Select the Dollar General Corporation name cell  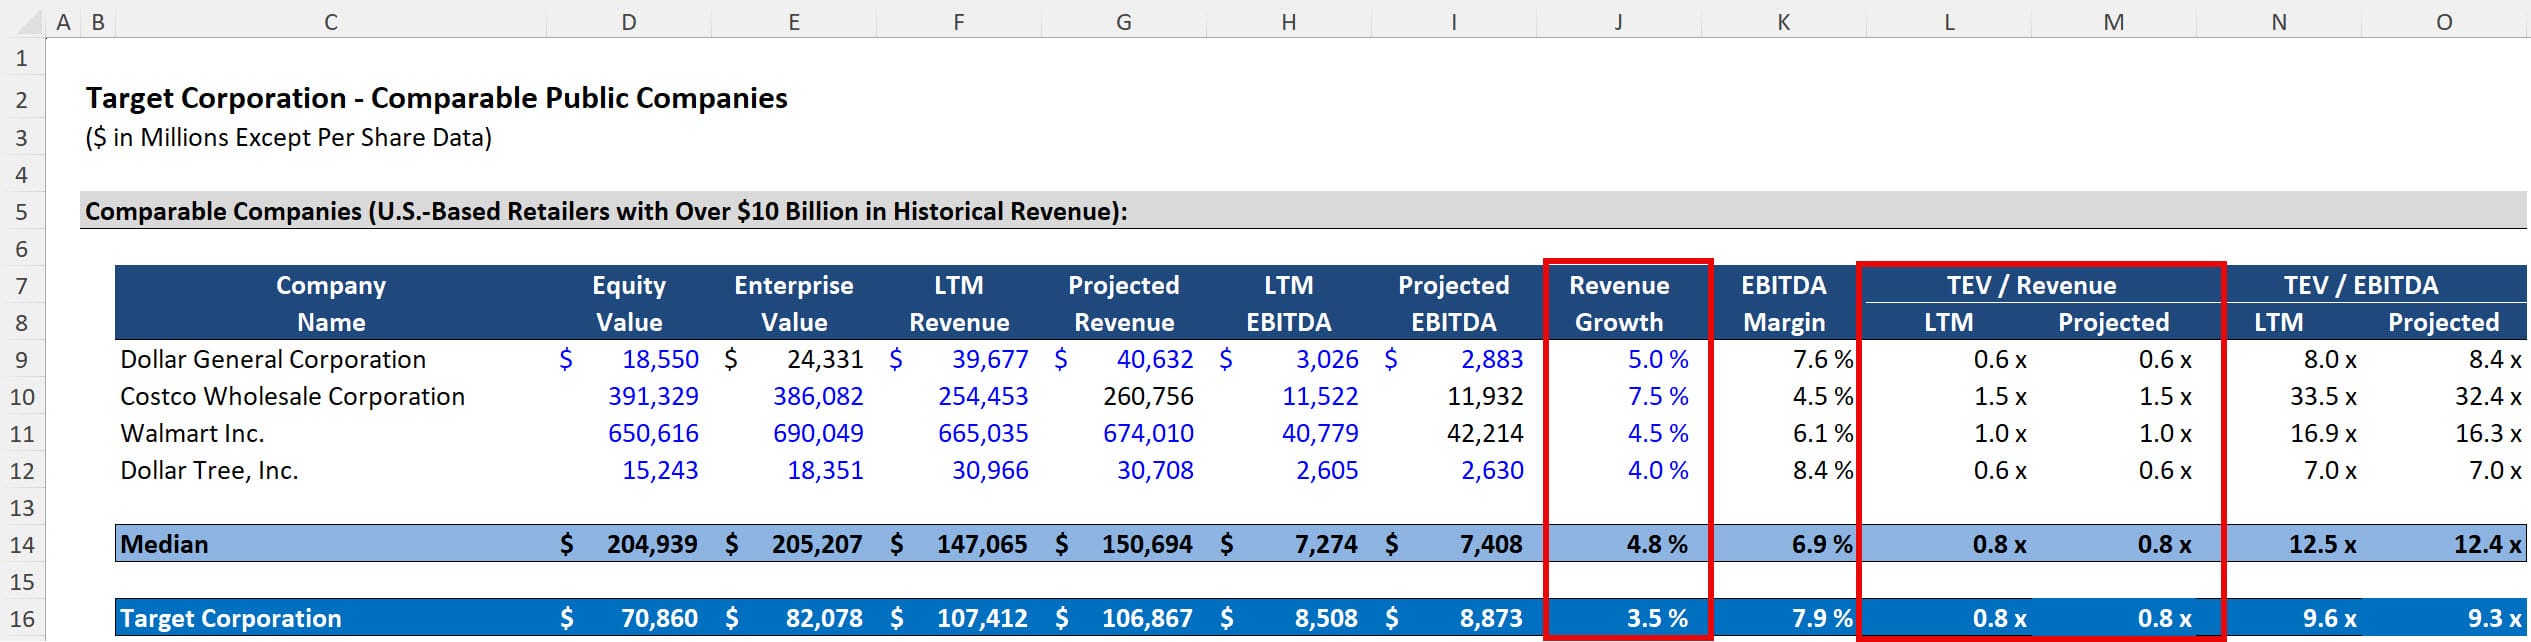273,360
